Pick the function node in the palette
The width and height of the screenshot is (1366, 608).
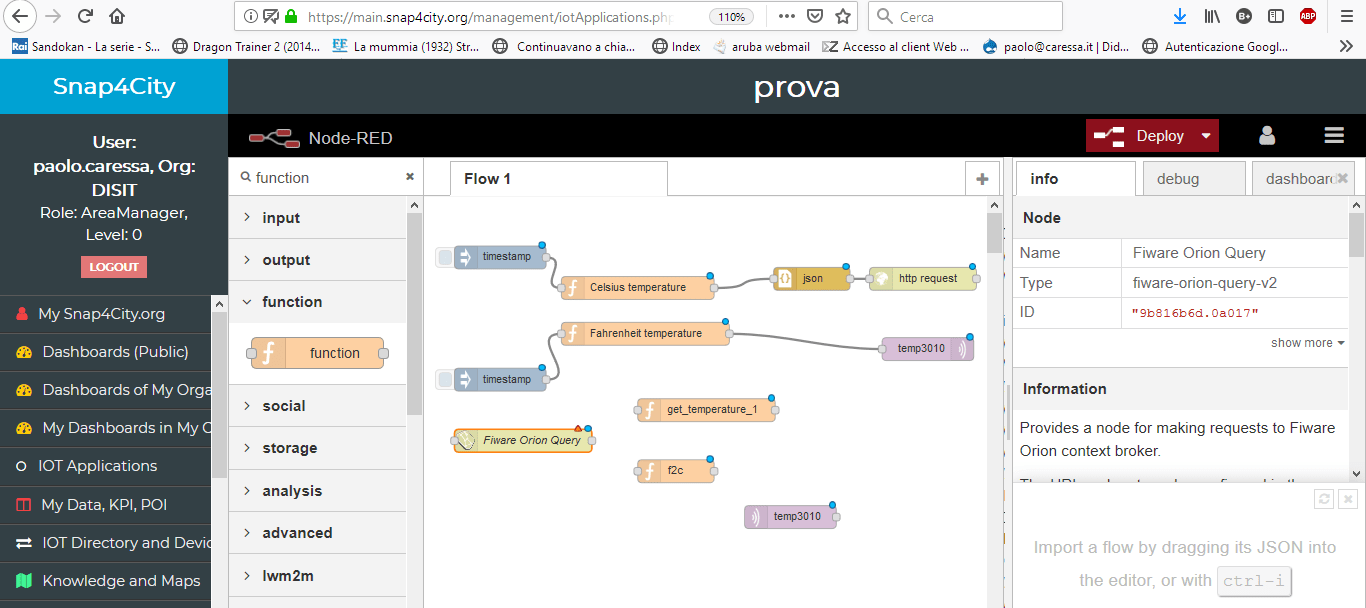pos(318,353)
